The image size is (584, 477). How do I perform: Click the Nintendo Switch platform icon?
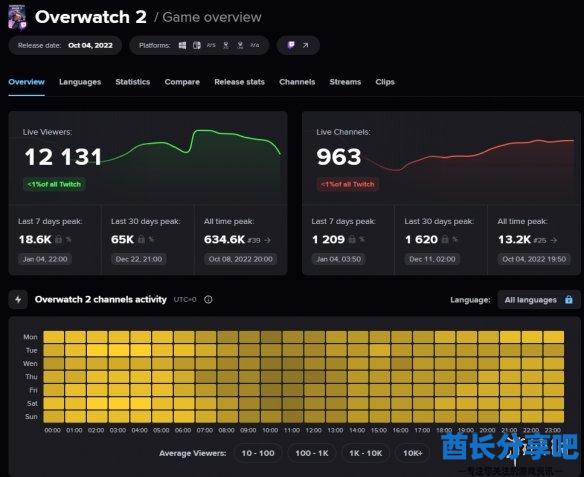coord(197,45)
